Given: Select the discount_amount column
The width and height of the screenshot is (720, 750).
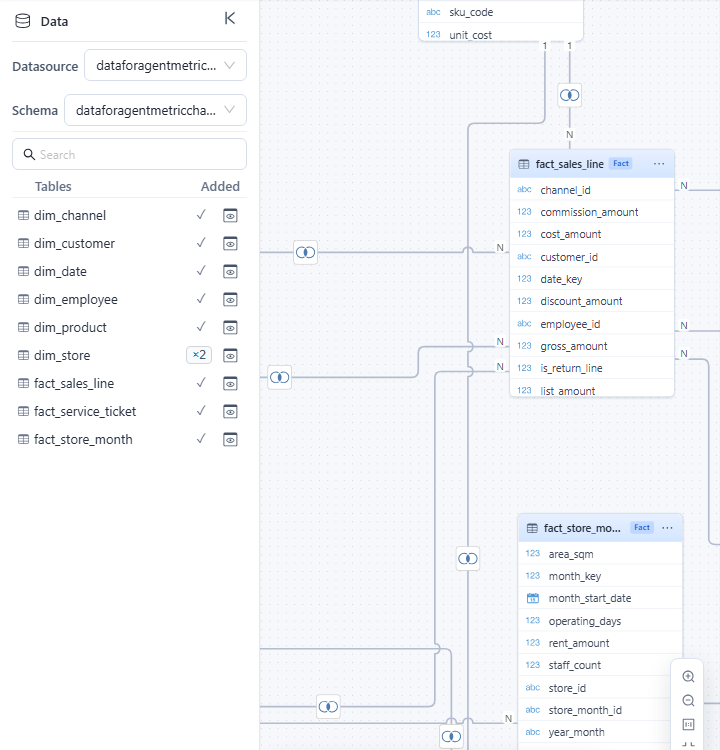Looking at the screenshot, I should pos(592,301).
